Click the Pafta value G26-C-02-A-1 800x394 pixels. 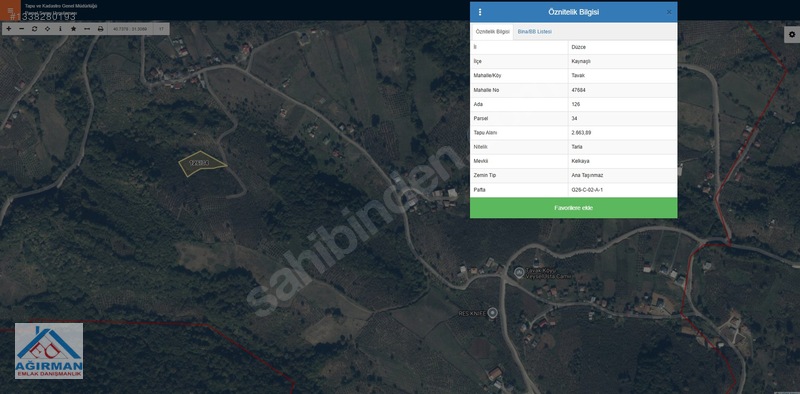pos(622,190)
